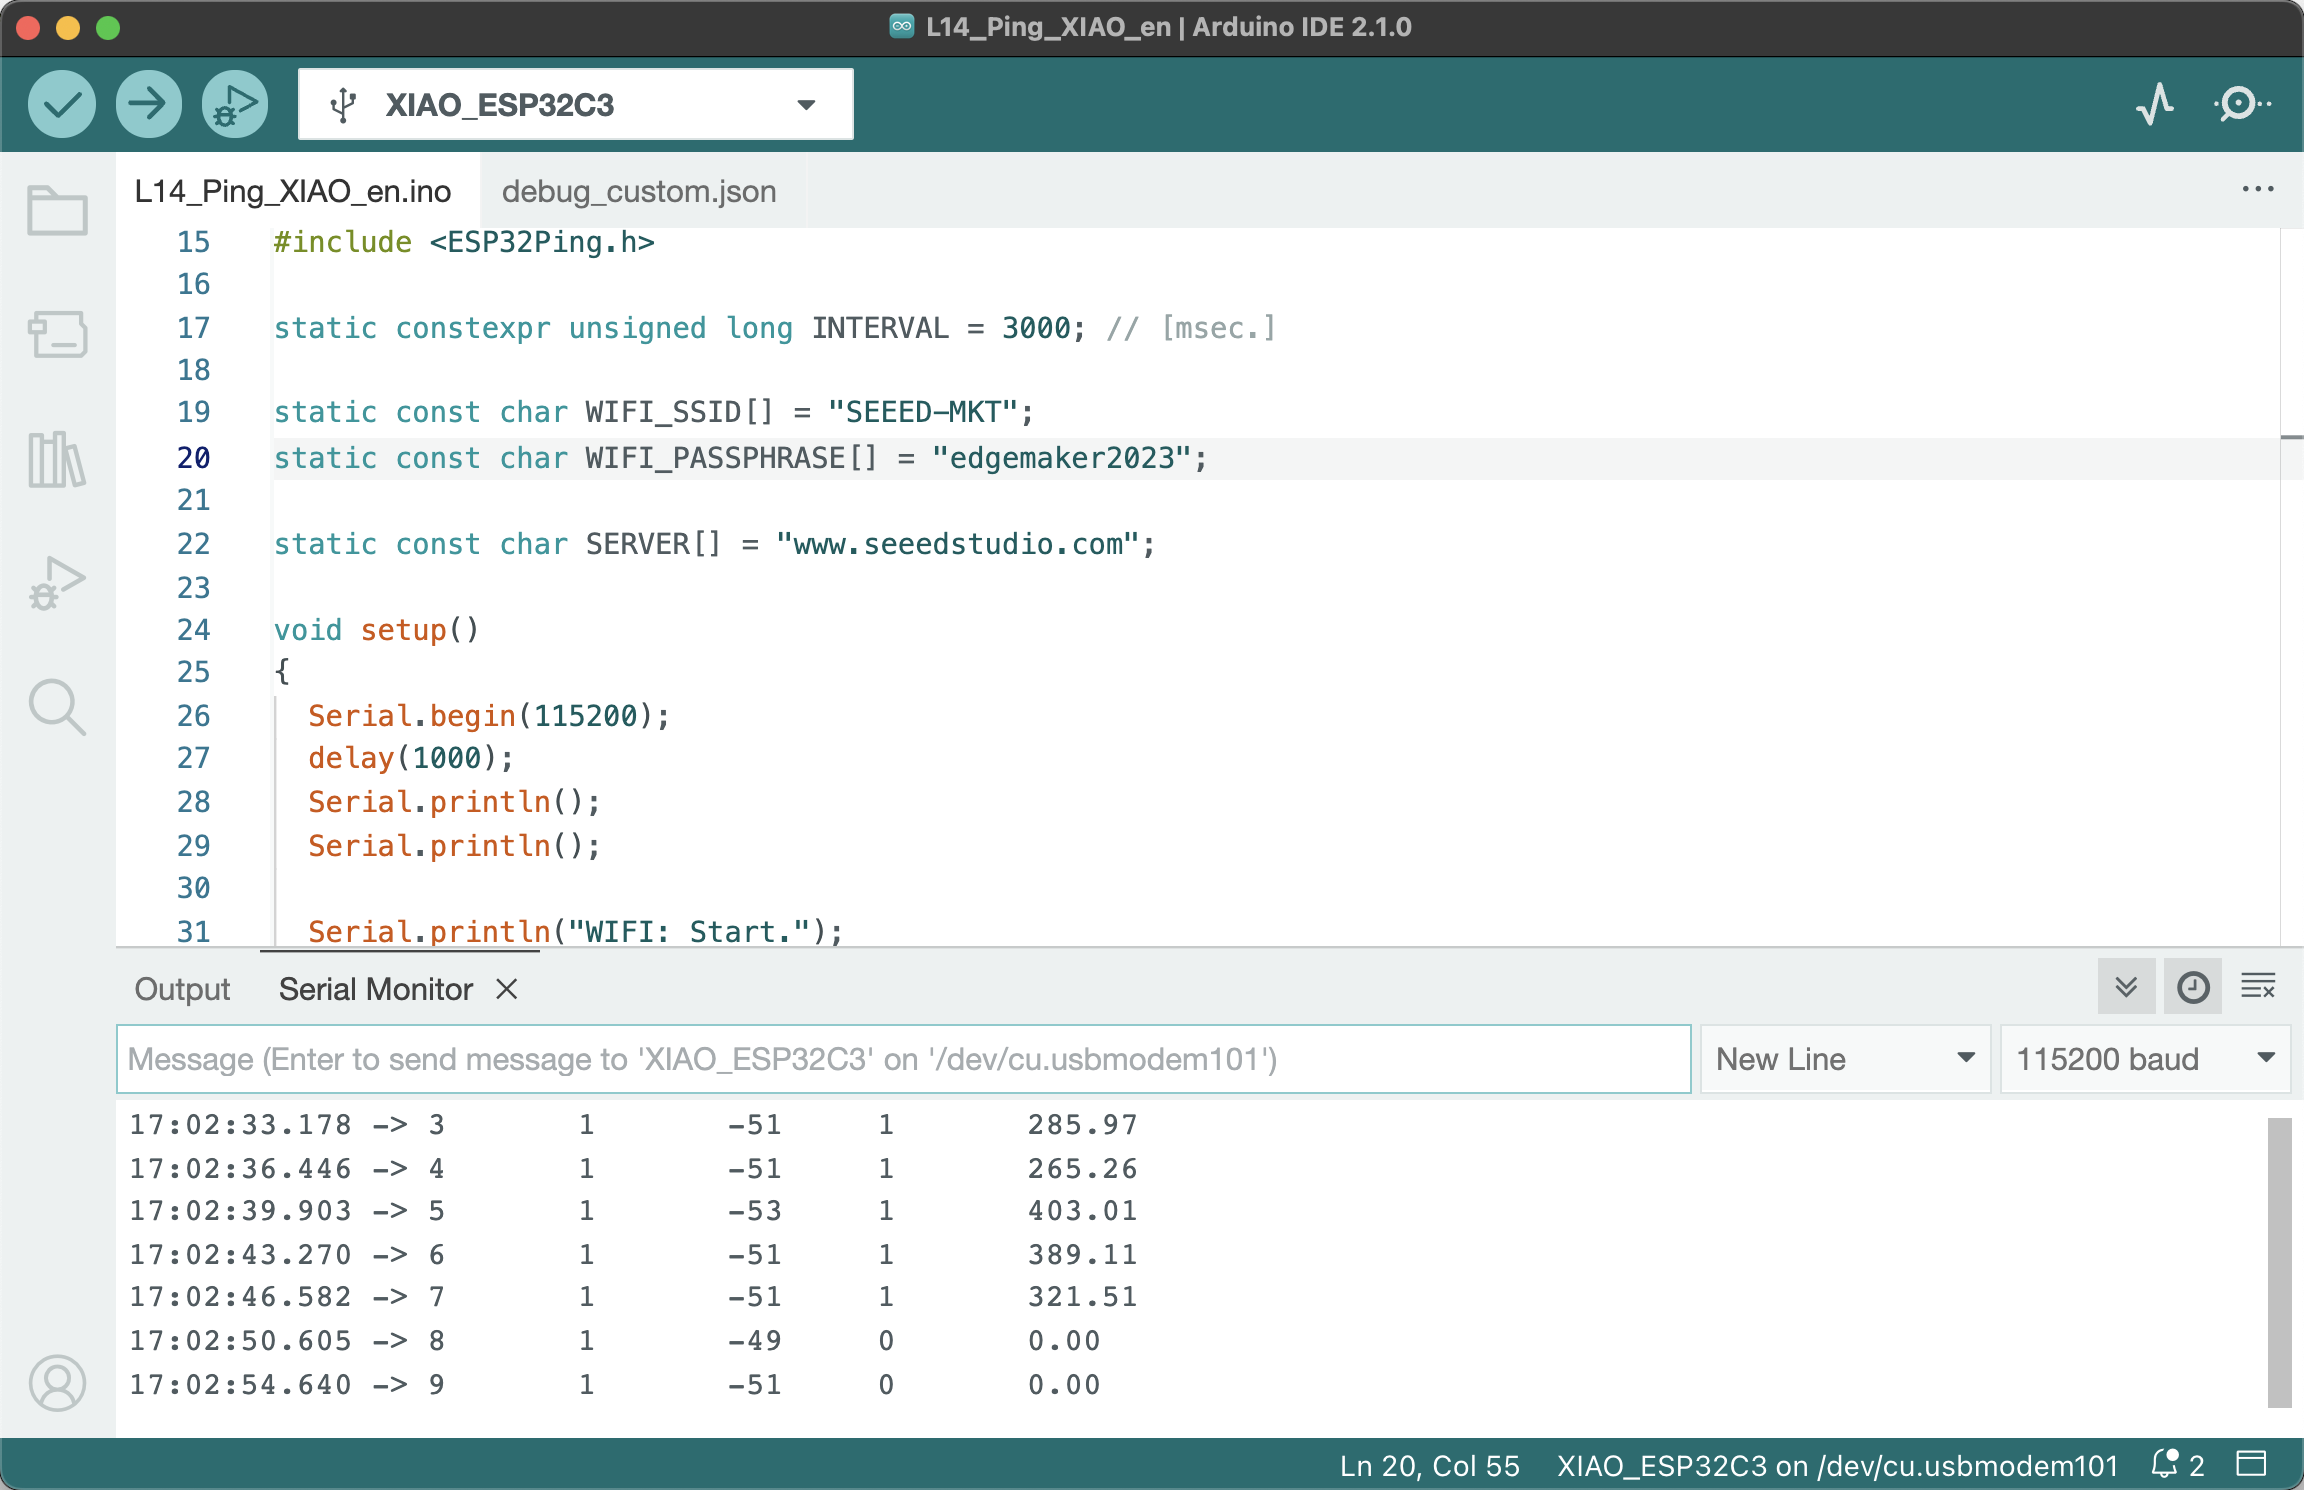Click the 17:02:33.178 serial output row
Image resolution: width=2304 pixels, height=1490 pixels.
coord(634,1125)
